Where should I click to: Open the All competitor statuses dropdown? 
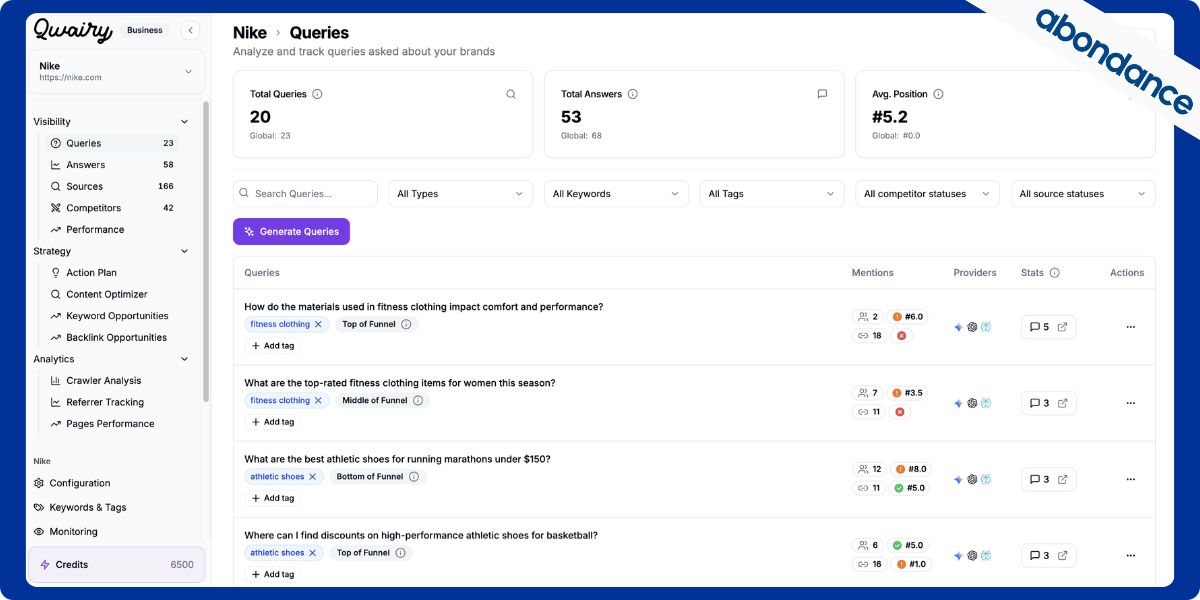tap(927, 194)
